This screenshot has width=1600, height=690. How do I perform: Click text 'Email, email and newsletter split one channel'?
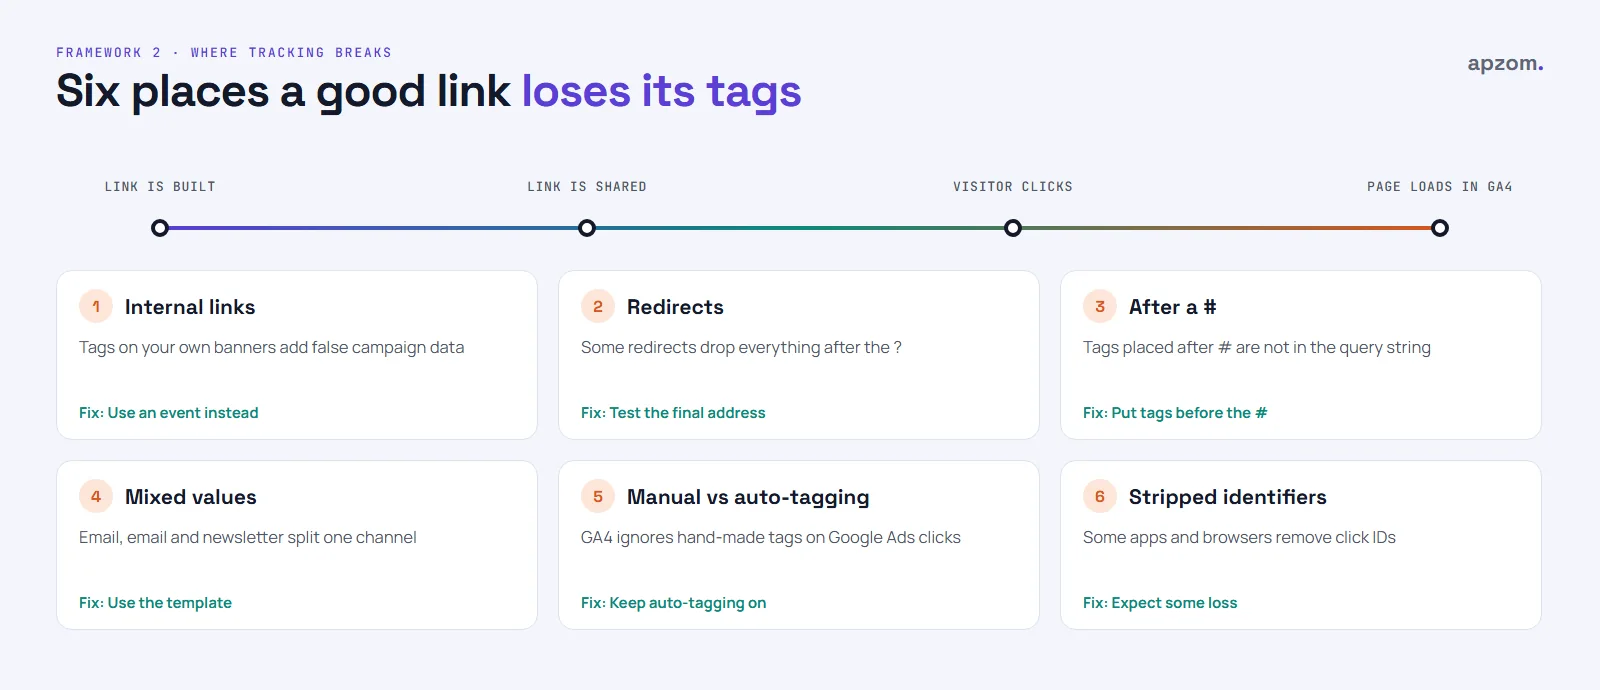248,538
